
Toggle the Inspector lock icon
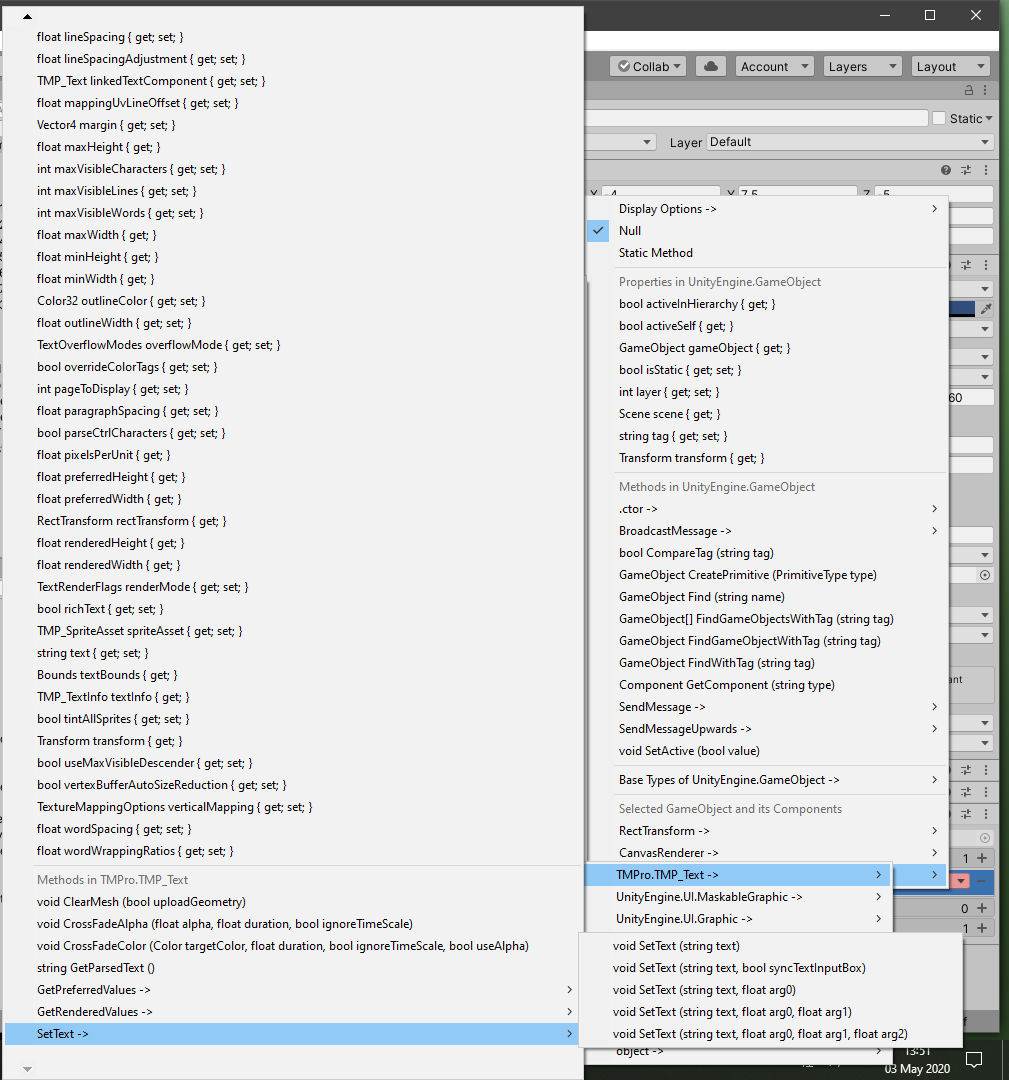[968, 90]
